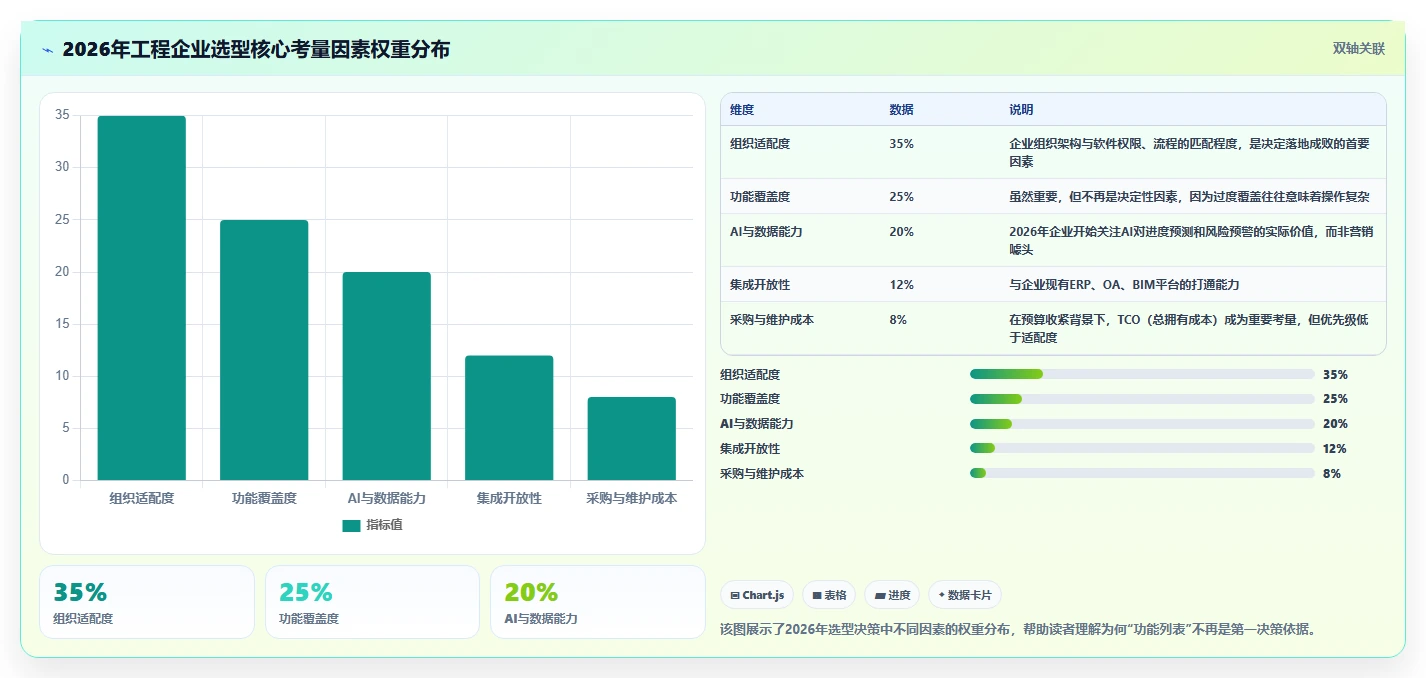Click the 12% value beside progress bar
The image size is (1426, 678).
coord(1335,449)
